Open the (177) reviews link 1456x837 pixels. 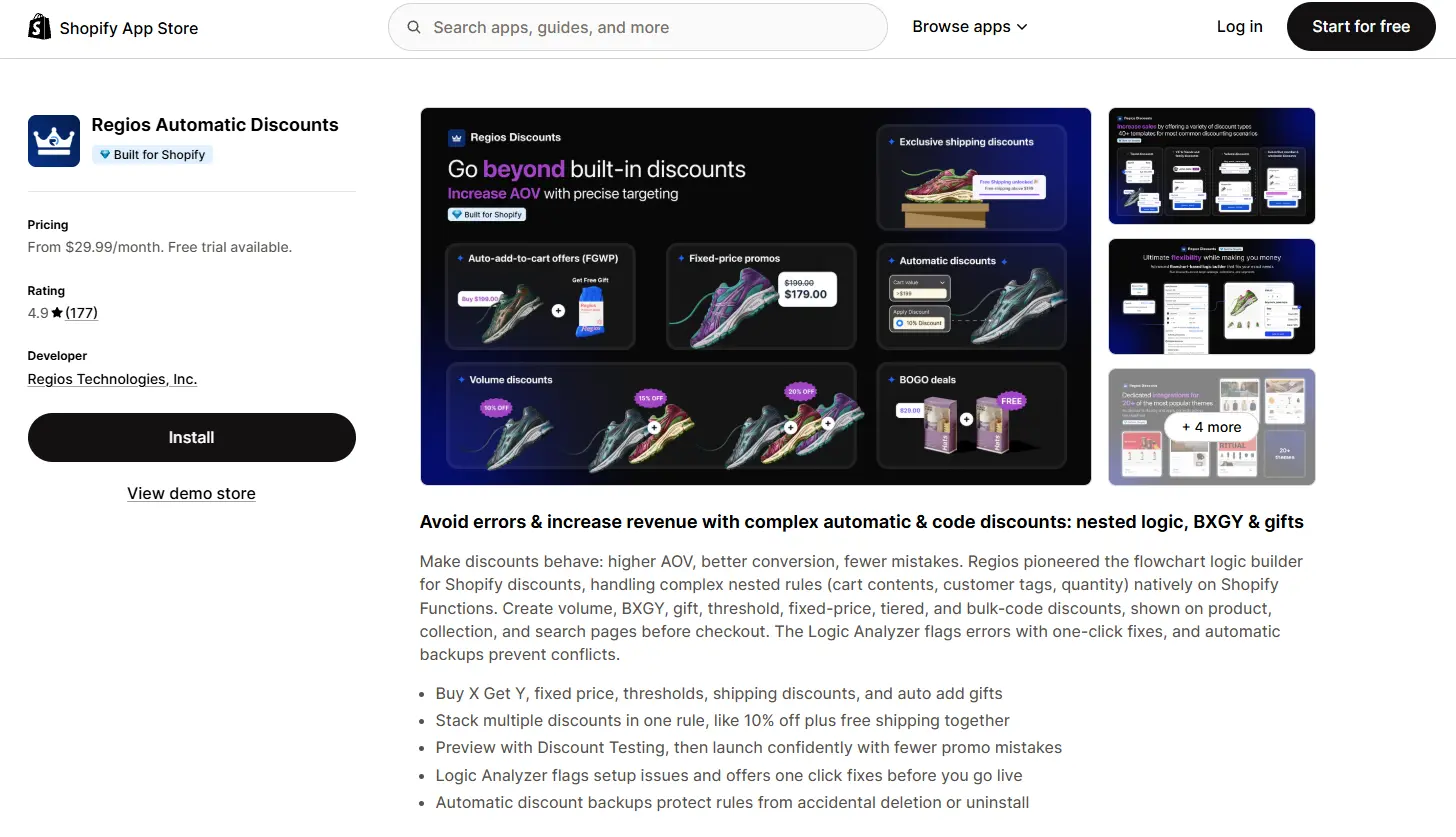click(82, 313)
